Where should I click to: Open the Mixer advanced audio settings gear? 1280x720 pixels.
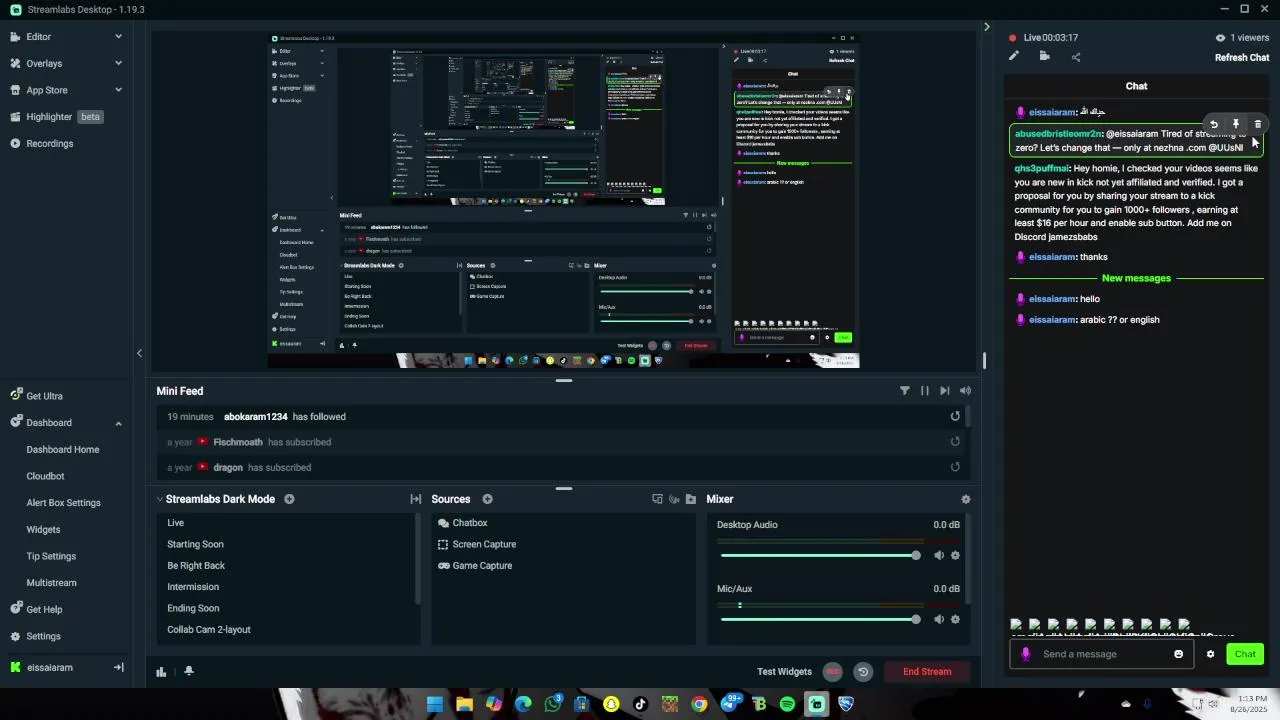(965, 499)
